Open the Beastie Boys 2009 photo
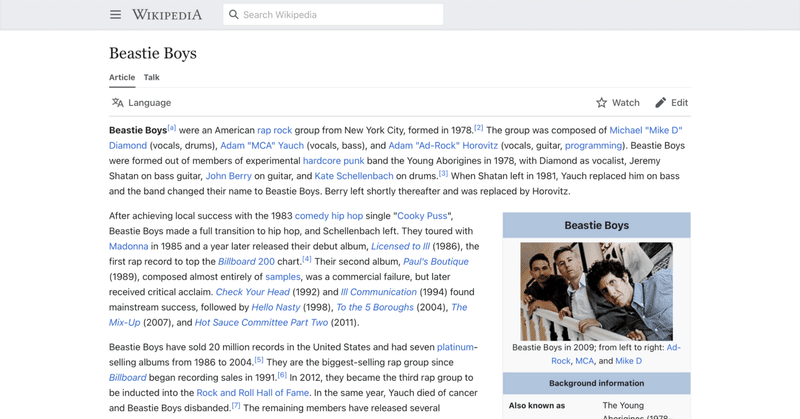 [x=596, y=290]
